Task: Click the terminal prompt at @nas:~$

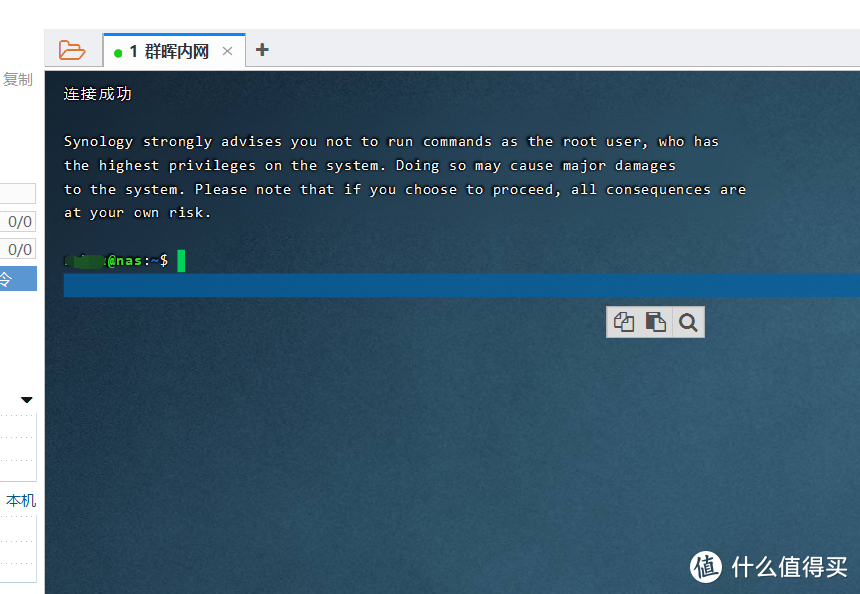Action: point(116,261)
